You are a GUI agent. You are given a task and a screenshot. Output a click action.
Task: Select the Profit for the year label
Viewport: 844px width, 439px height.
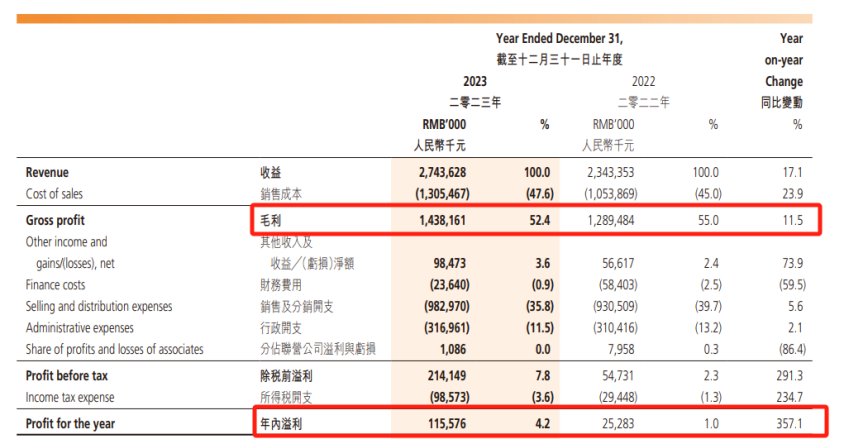(x=71, y=422)
